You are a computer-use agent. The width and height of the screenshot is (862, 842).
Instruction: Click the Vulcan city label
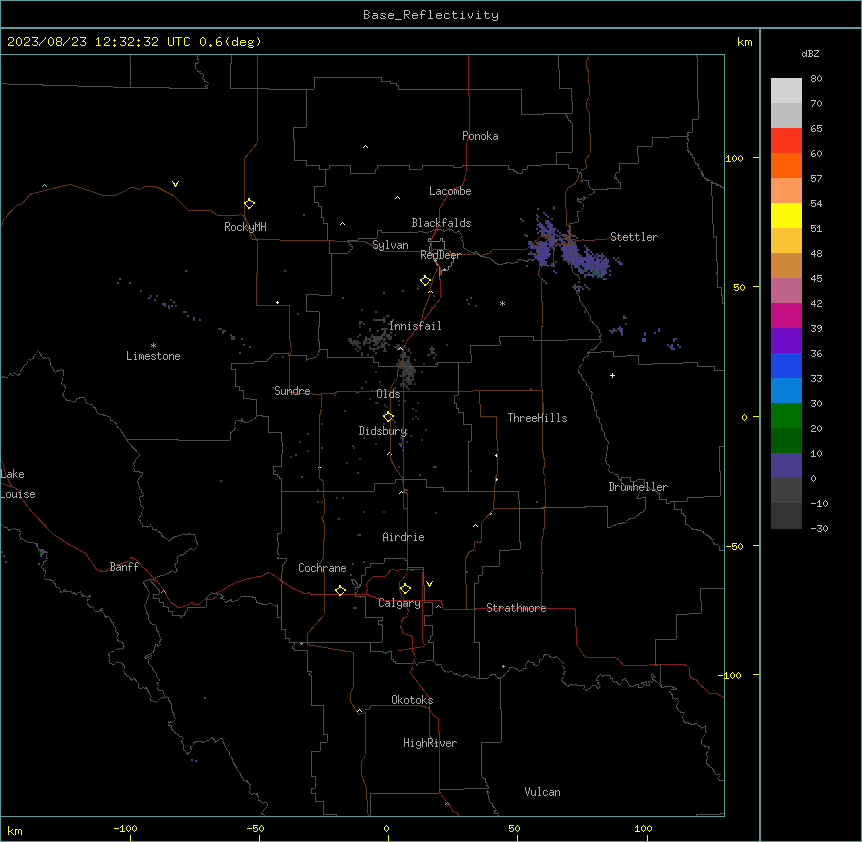543,792
